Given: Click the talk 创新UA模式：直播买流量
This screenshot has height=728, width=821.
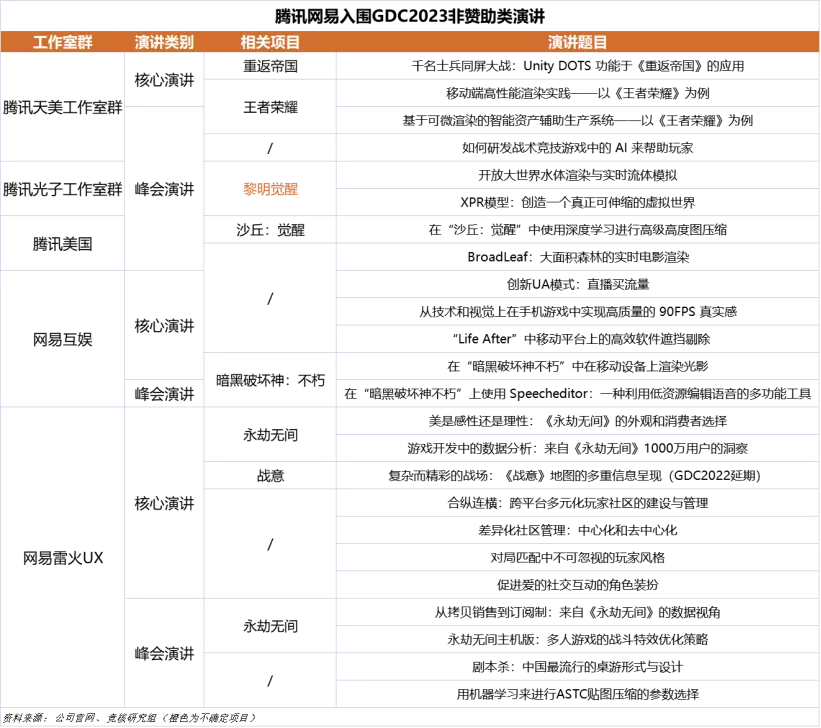Looking at the screenshot, I should coord(578,284).
